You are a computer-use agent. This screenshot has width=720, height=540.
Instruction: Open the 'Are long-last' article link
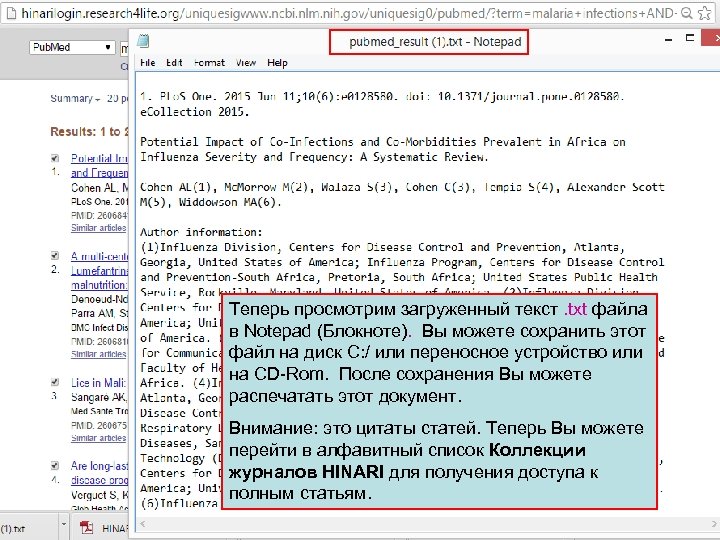(100, 473)
